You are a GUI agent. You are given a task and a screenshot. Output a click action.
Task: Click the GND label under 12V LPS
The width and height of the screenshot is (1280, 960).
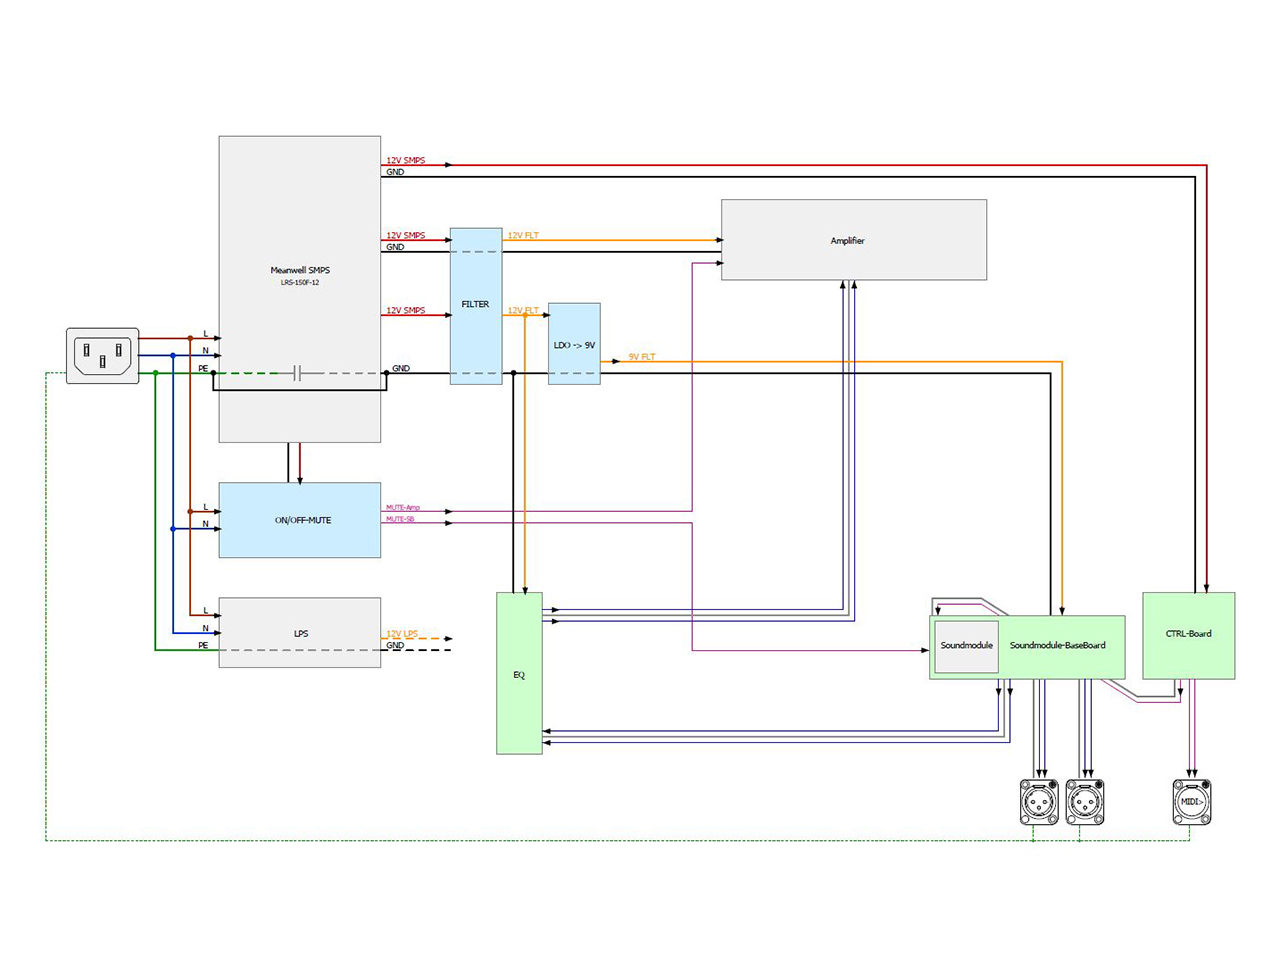395,646
